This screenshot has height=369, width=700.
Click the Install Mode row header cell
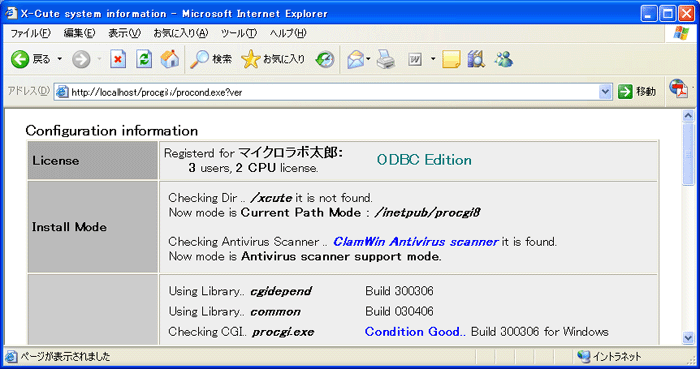pos(92,227)
